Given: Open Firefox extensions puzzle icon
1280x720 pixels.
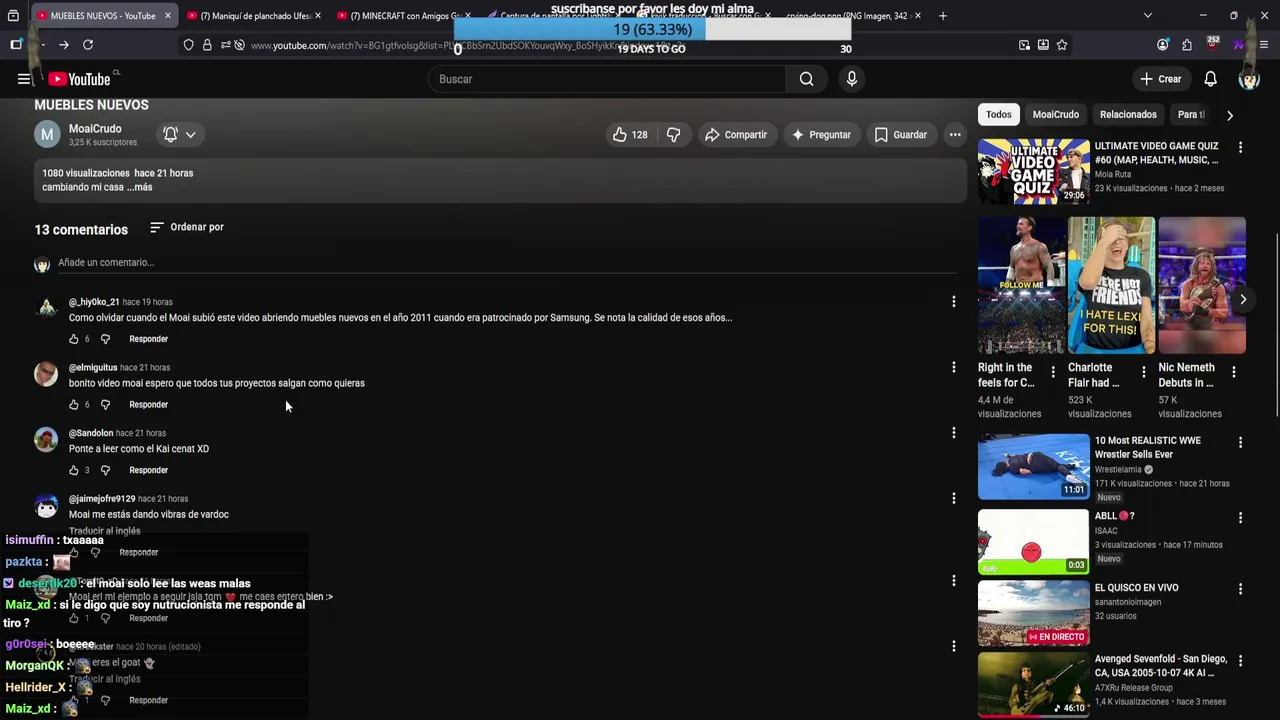Looking at the screenshot, I should [x=1187, y=45].
